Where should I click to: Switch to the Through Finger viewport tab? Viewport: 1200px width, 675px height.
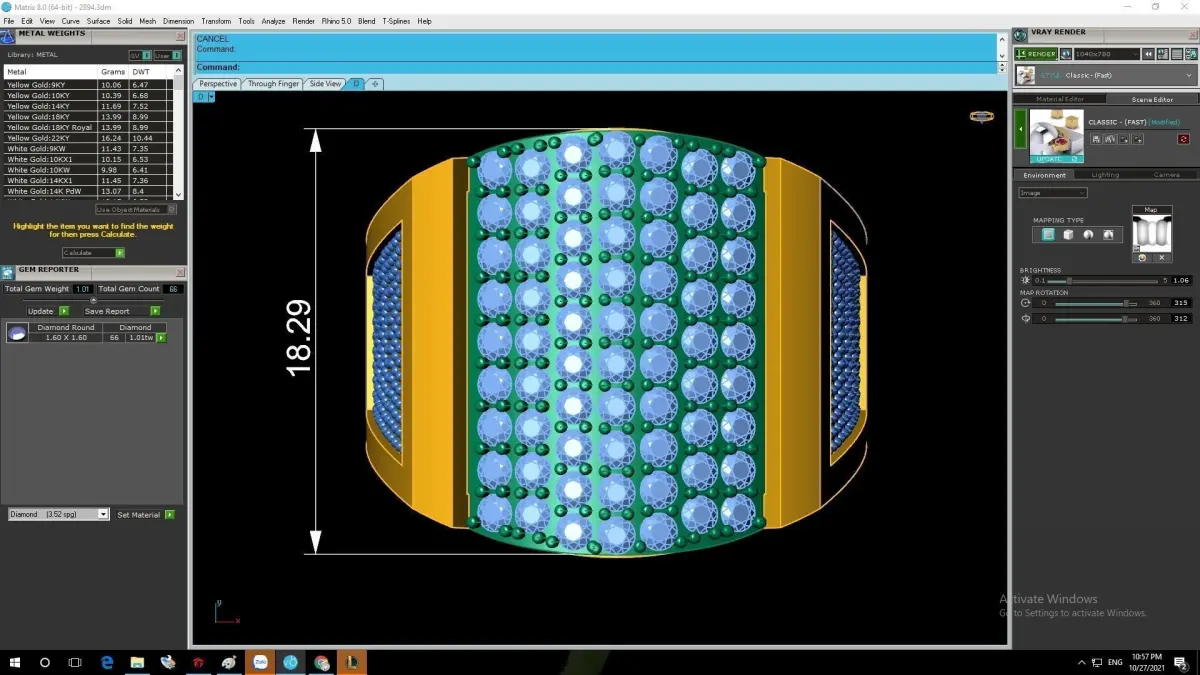(273, 84)
